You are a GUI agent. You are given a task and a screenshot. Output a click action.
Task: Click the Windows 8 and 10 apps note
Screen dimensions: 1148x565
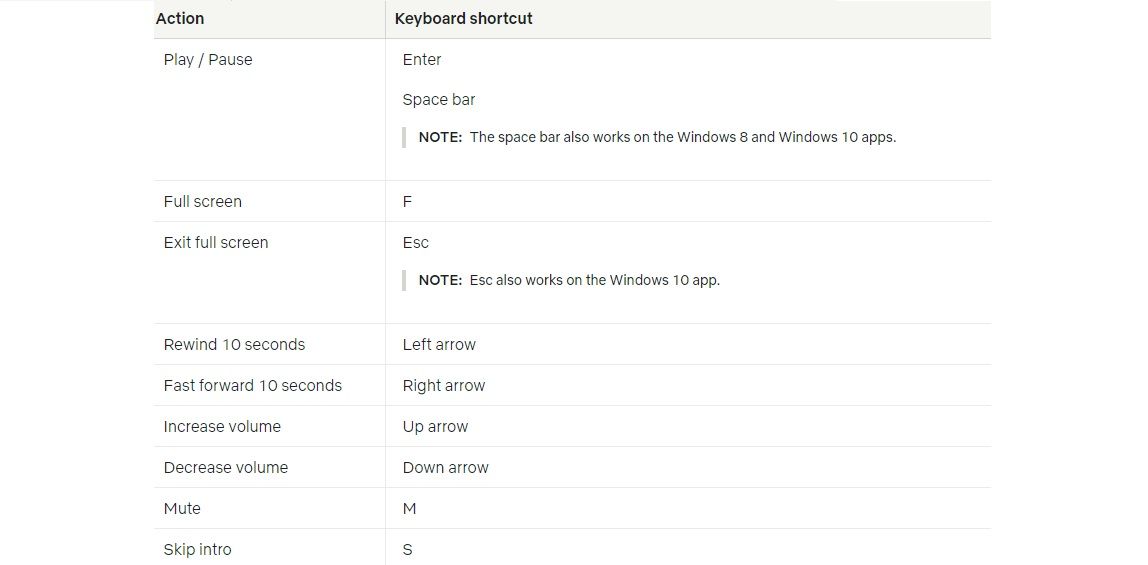657,137
